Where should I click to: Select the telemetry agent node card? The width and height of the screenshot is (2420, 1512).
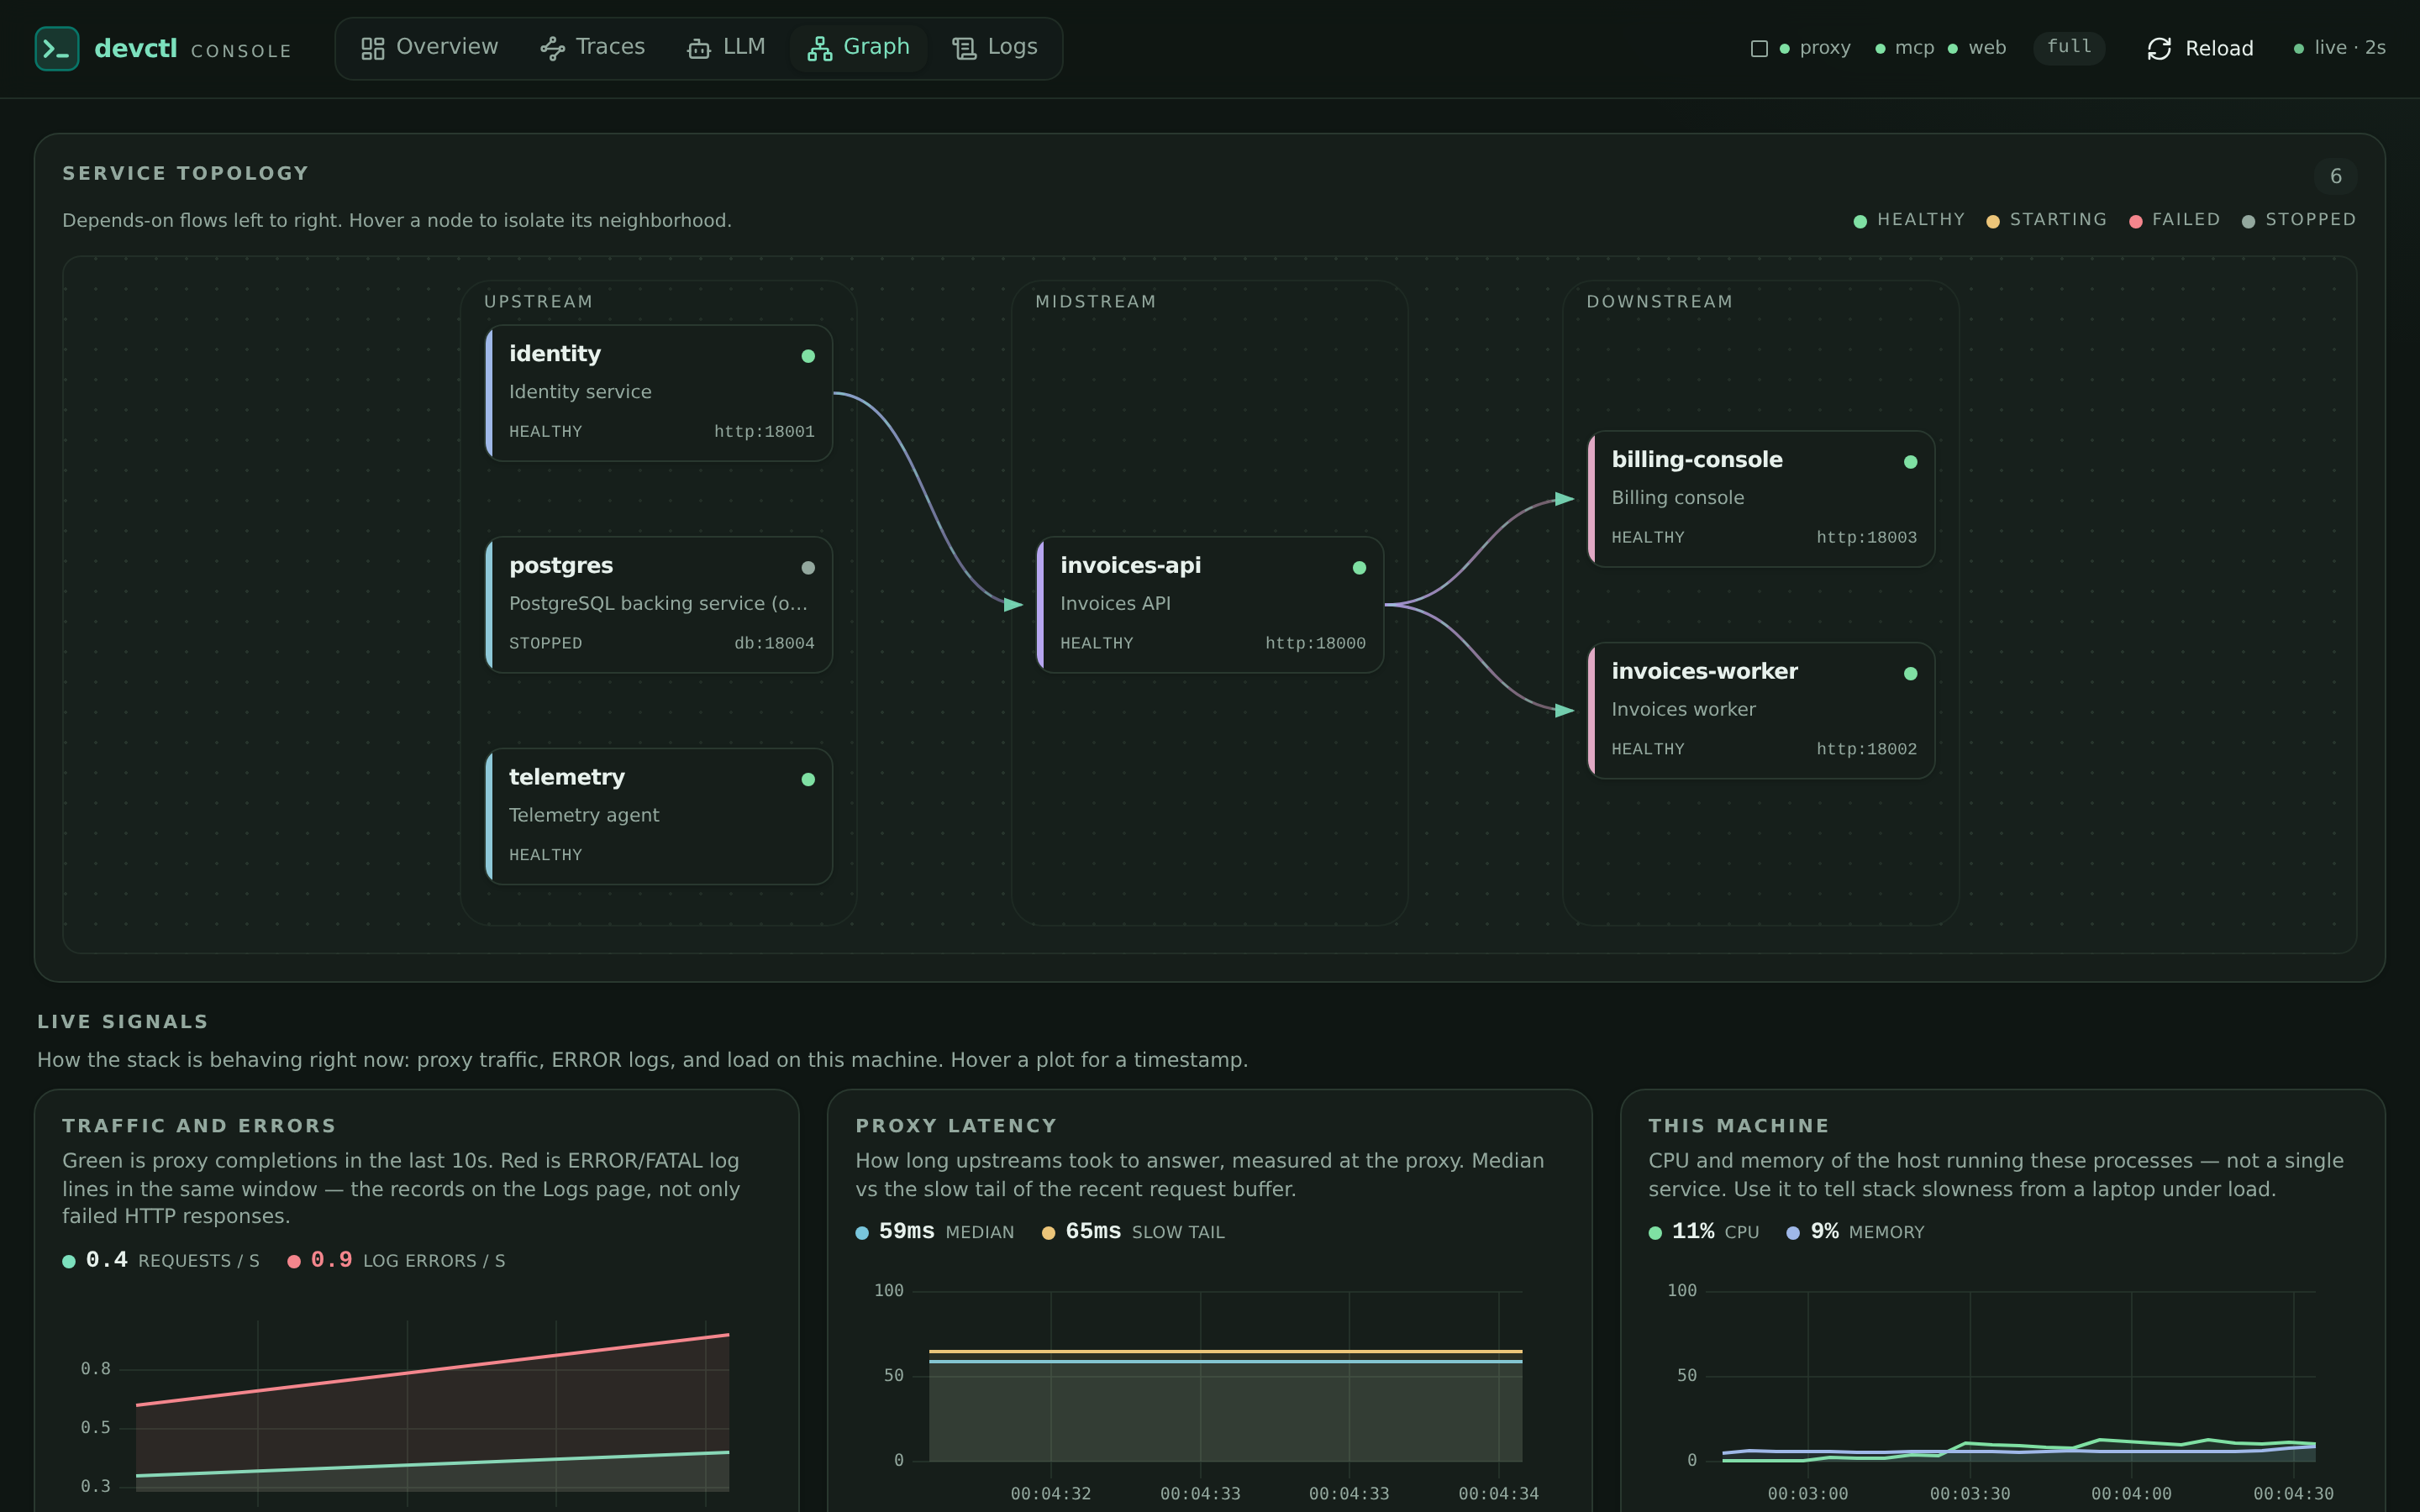(x=659, y=817)
